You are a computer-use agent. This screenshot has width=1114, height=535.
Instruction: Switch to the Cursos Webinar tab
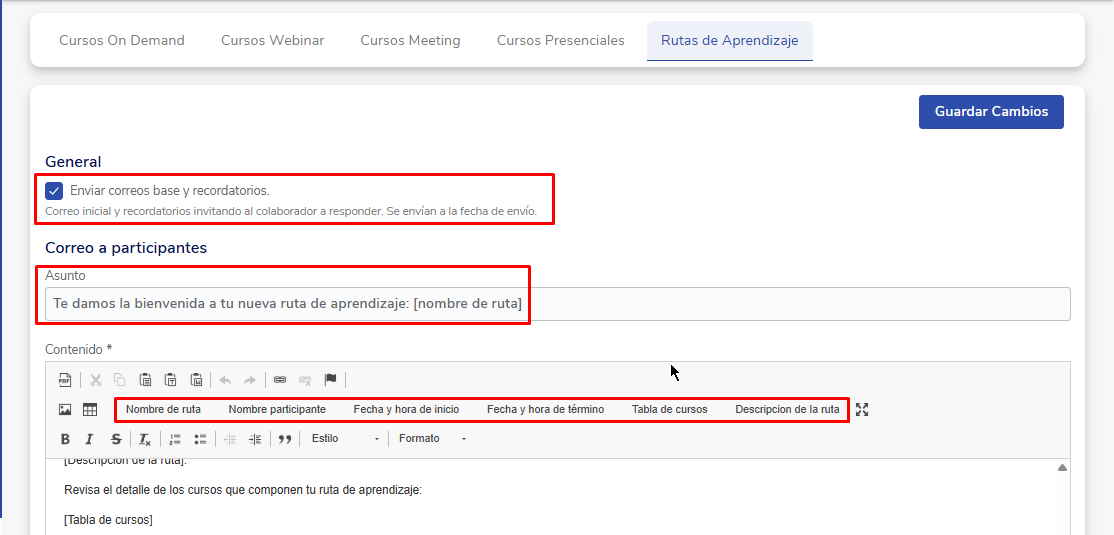coord(272,41)
